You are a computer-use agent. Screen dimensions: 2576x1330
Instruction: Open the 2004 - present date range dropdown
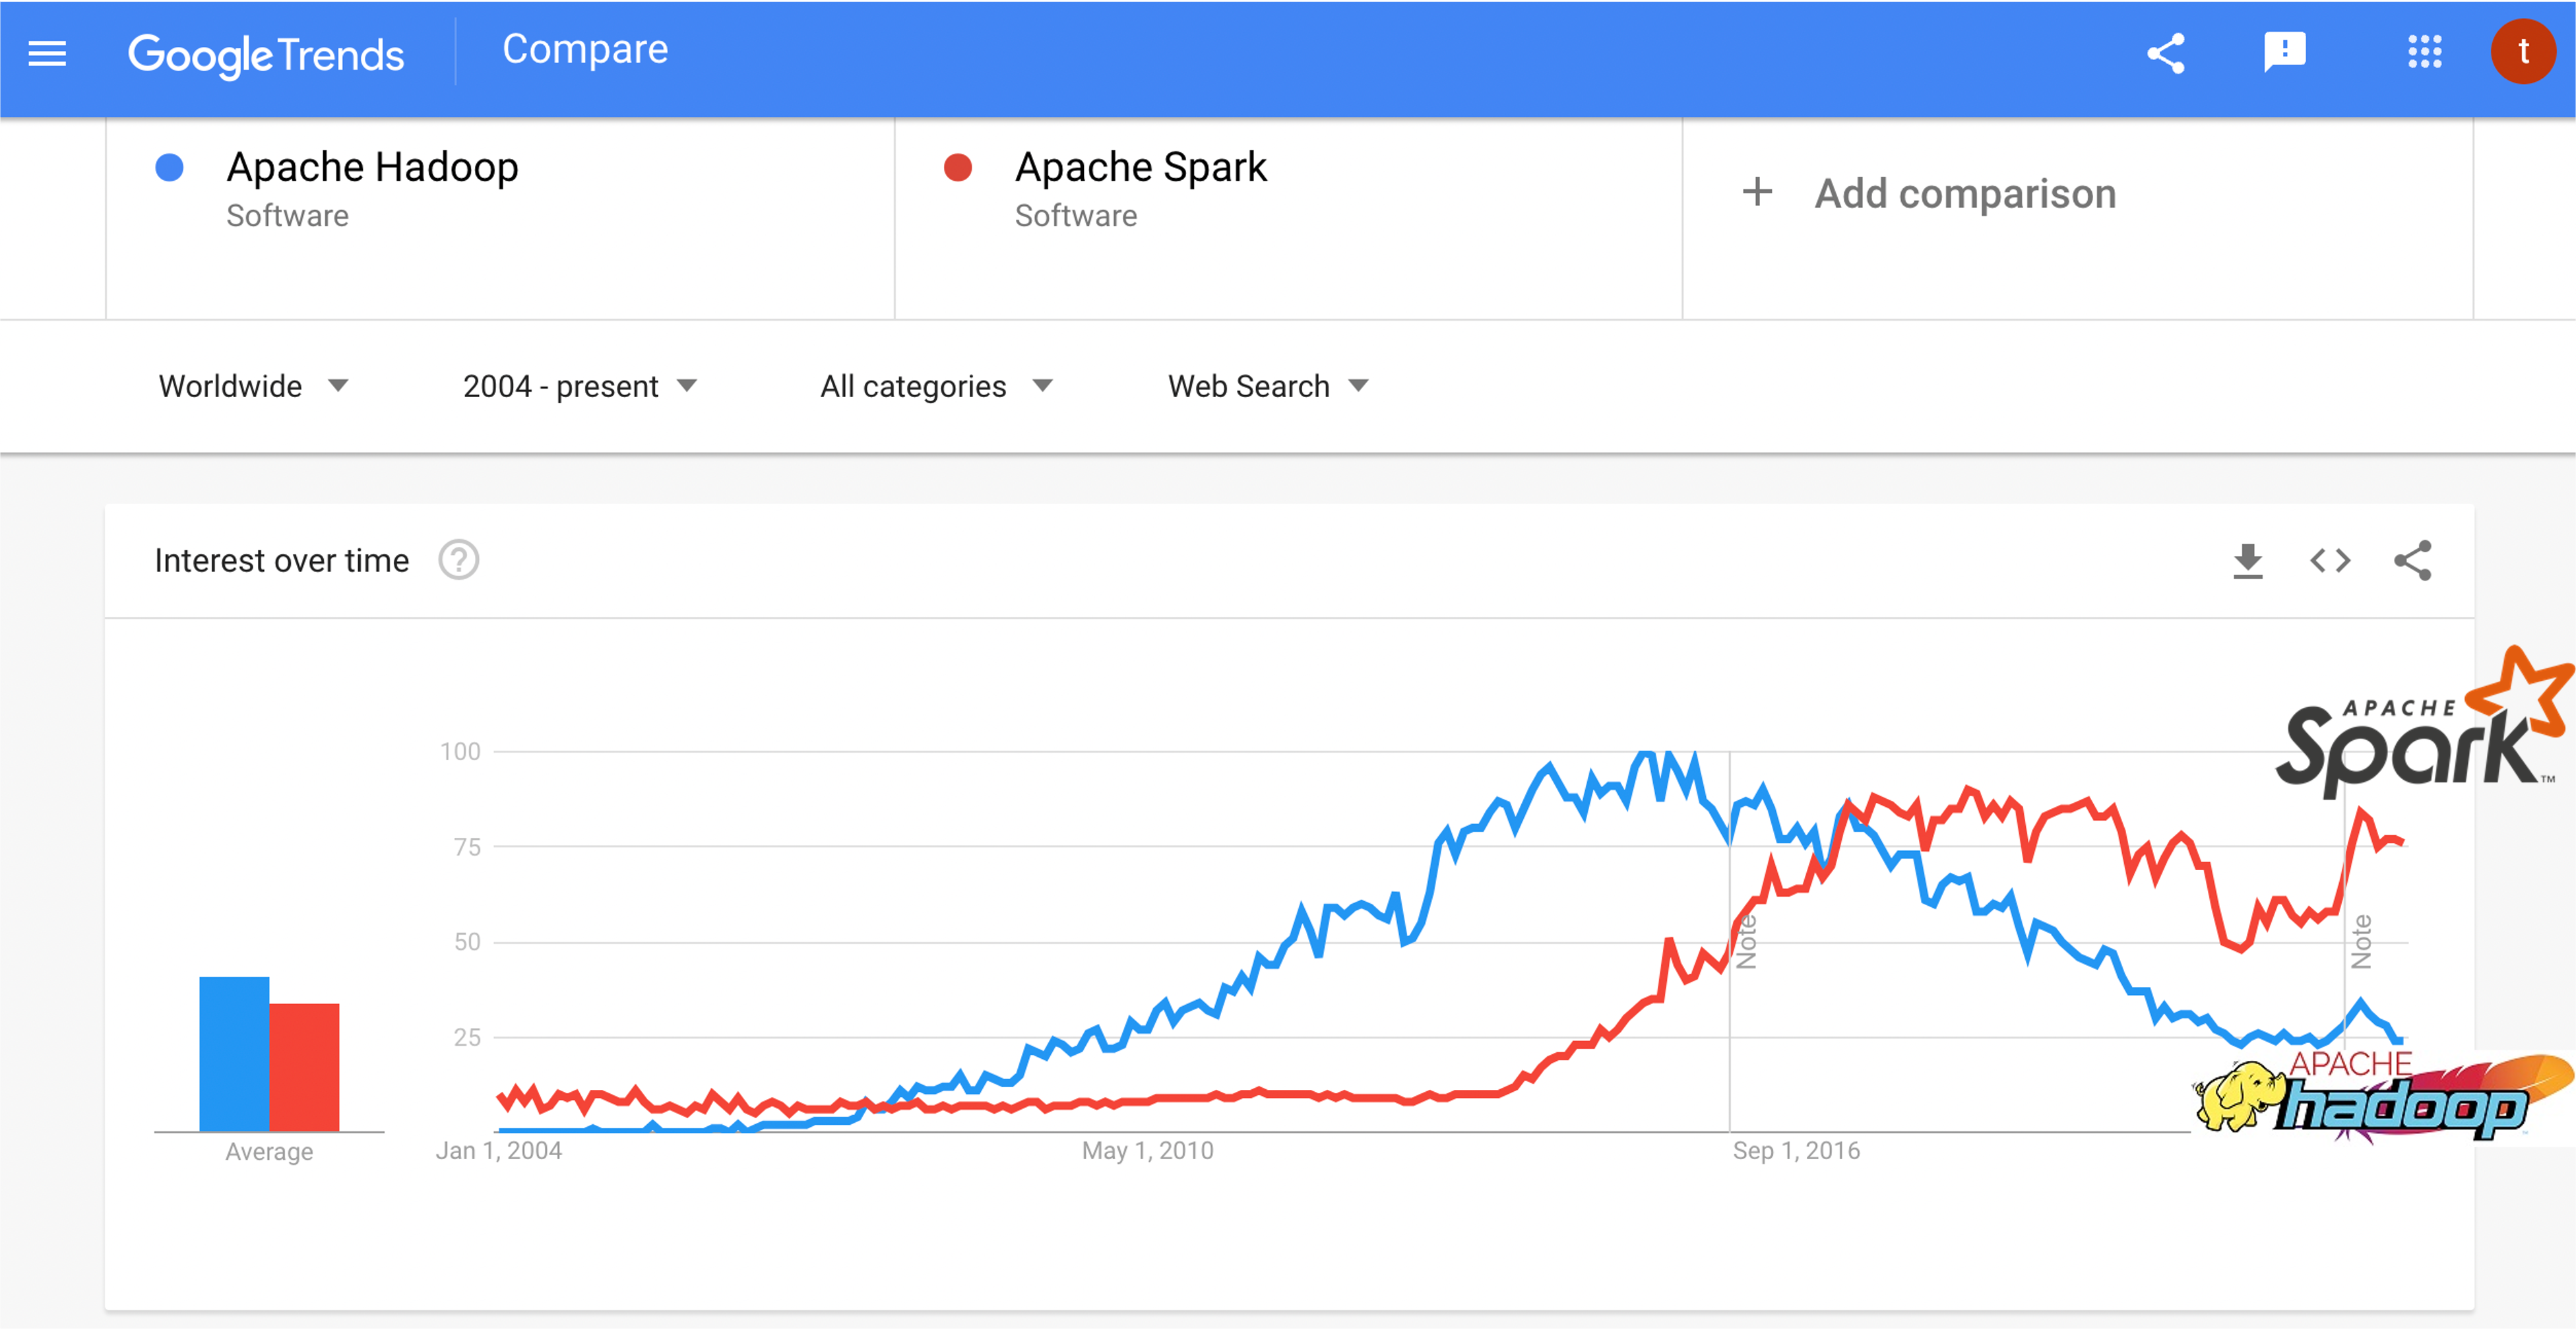click(x=579, y=387)
